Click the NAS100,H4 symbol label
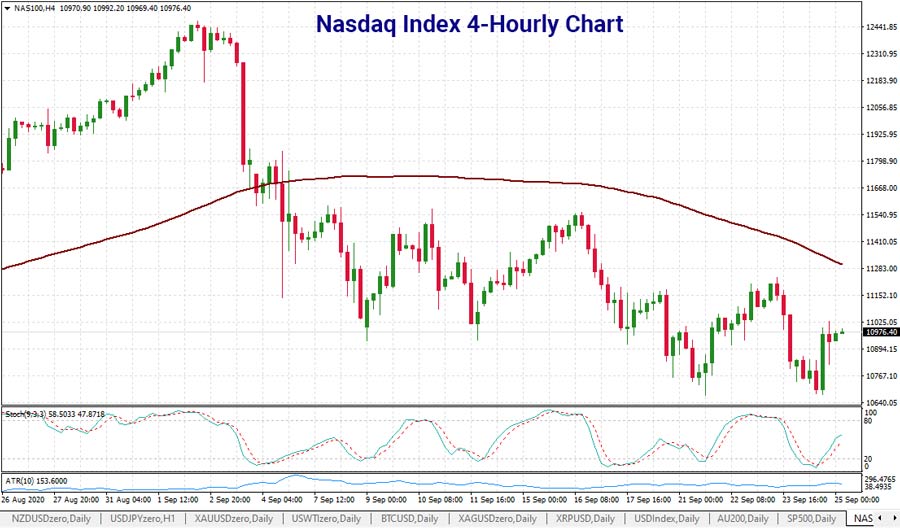The width and height of the screenshot is (900, 528). pyautogui.click(x=34, y=9)
